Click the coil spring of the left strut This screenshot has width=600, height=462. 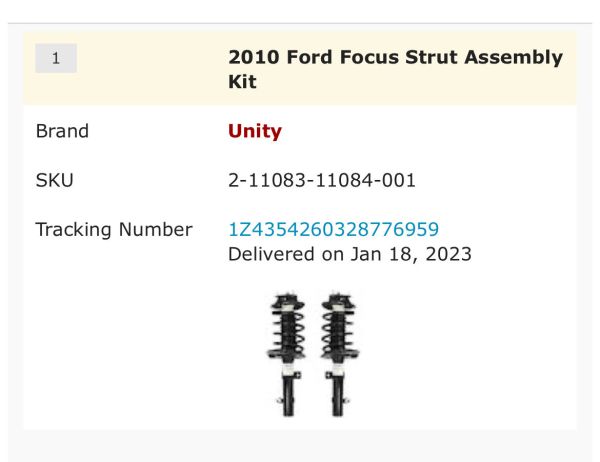point(287,335)
